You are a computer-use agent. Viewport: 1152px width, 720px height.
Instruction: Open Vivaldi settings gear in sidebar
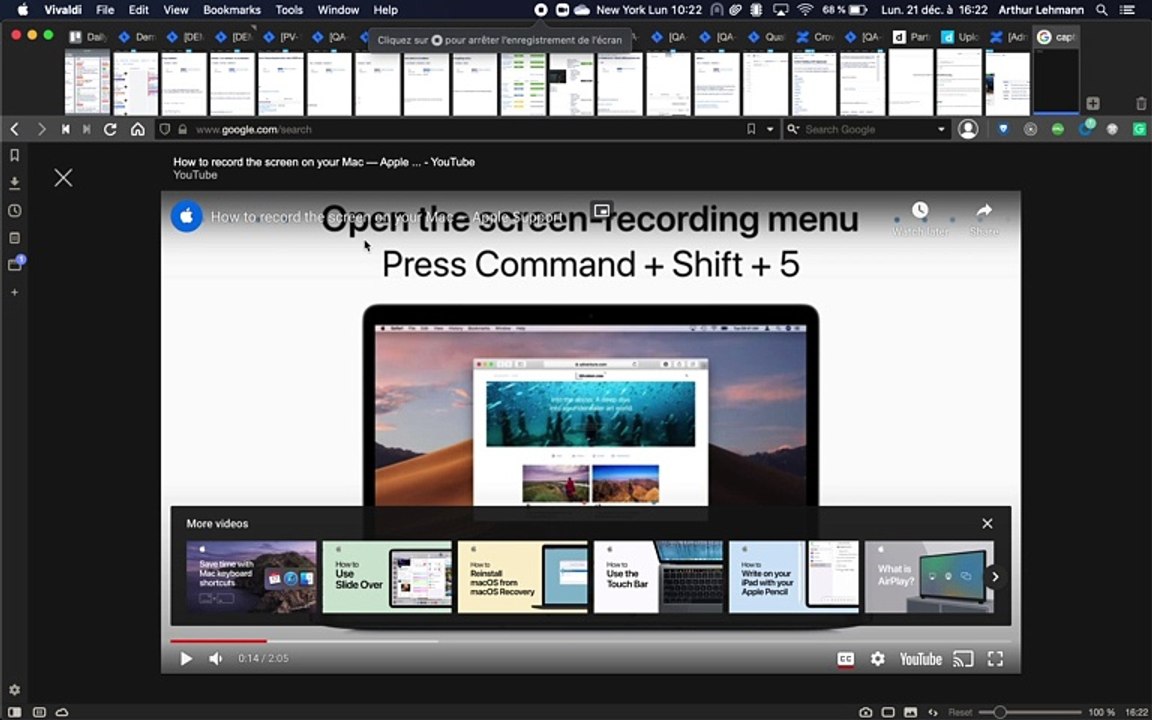(15, 690)
